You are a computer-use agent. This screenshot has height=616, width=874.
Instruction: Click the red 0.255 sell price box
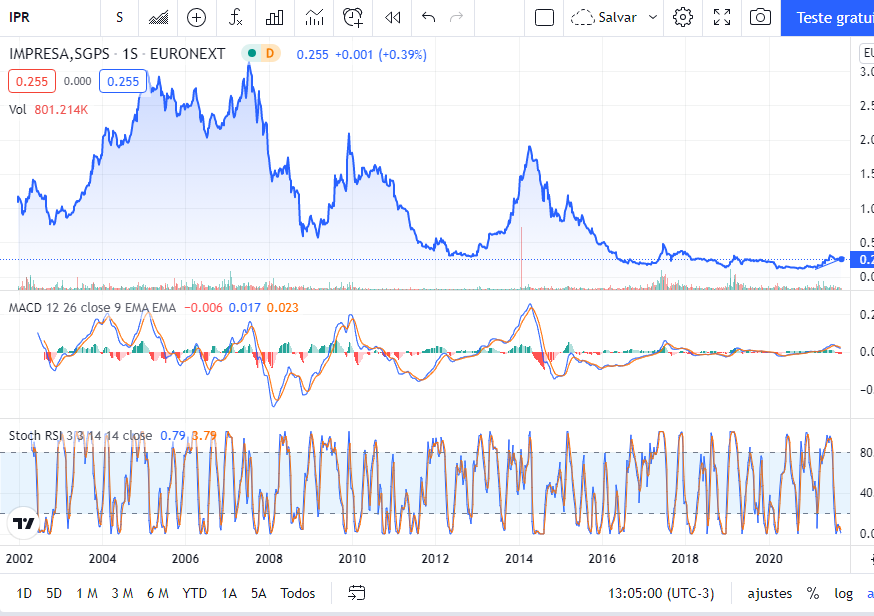pyautogui.click(x=32, y=81)
